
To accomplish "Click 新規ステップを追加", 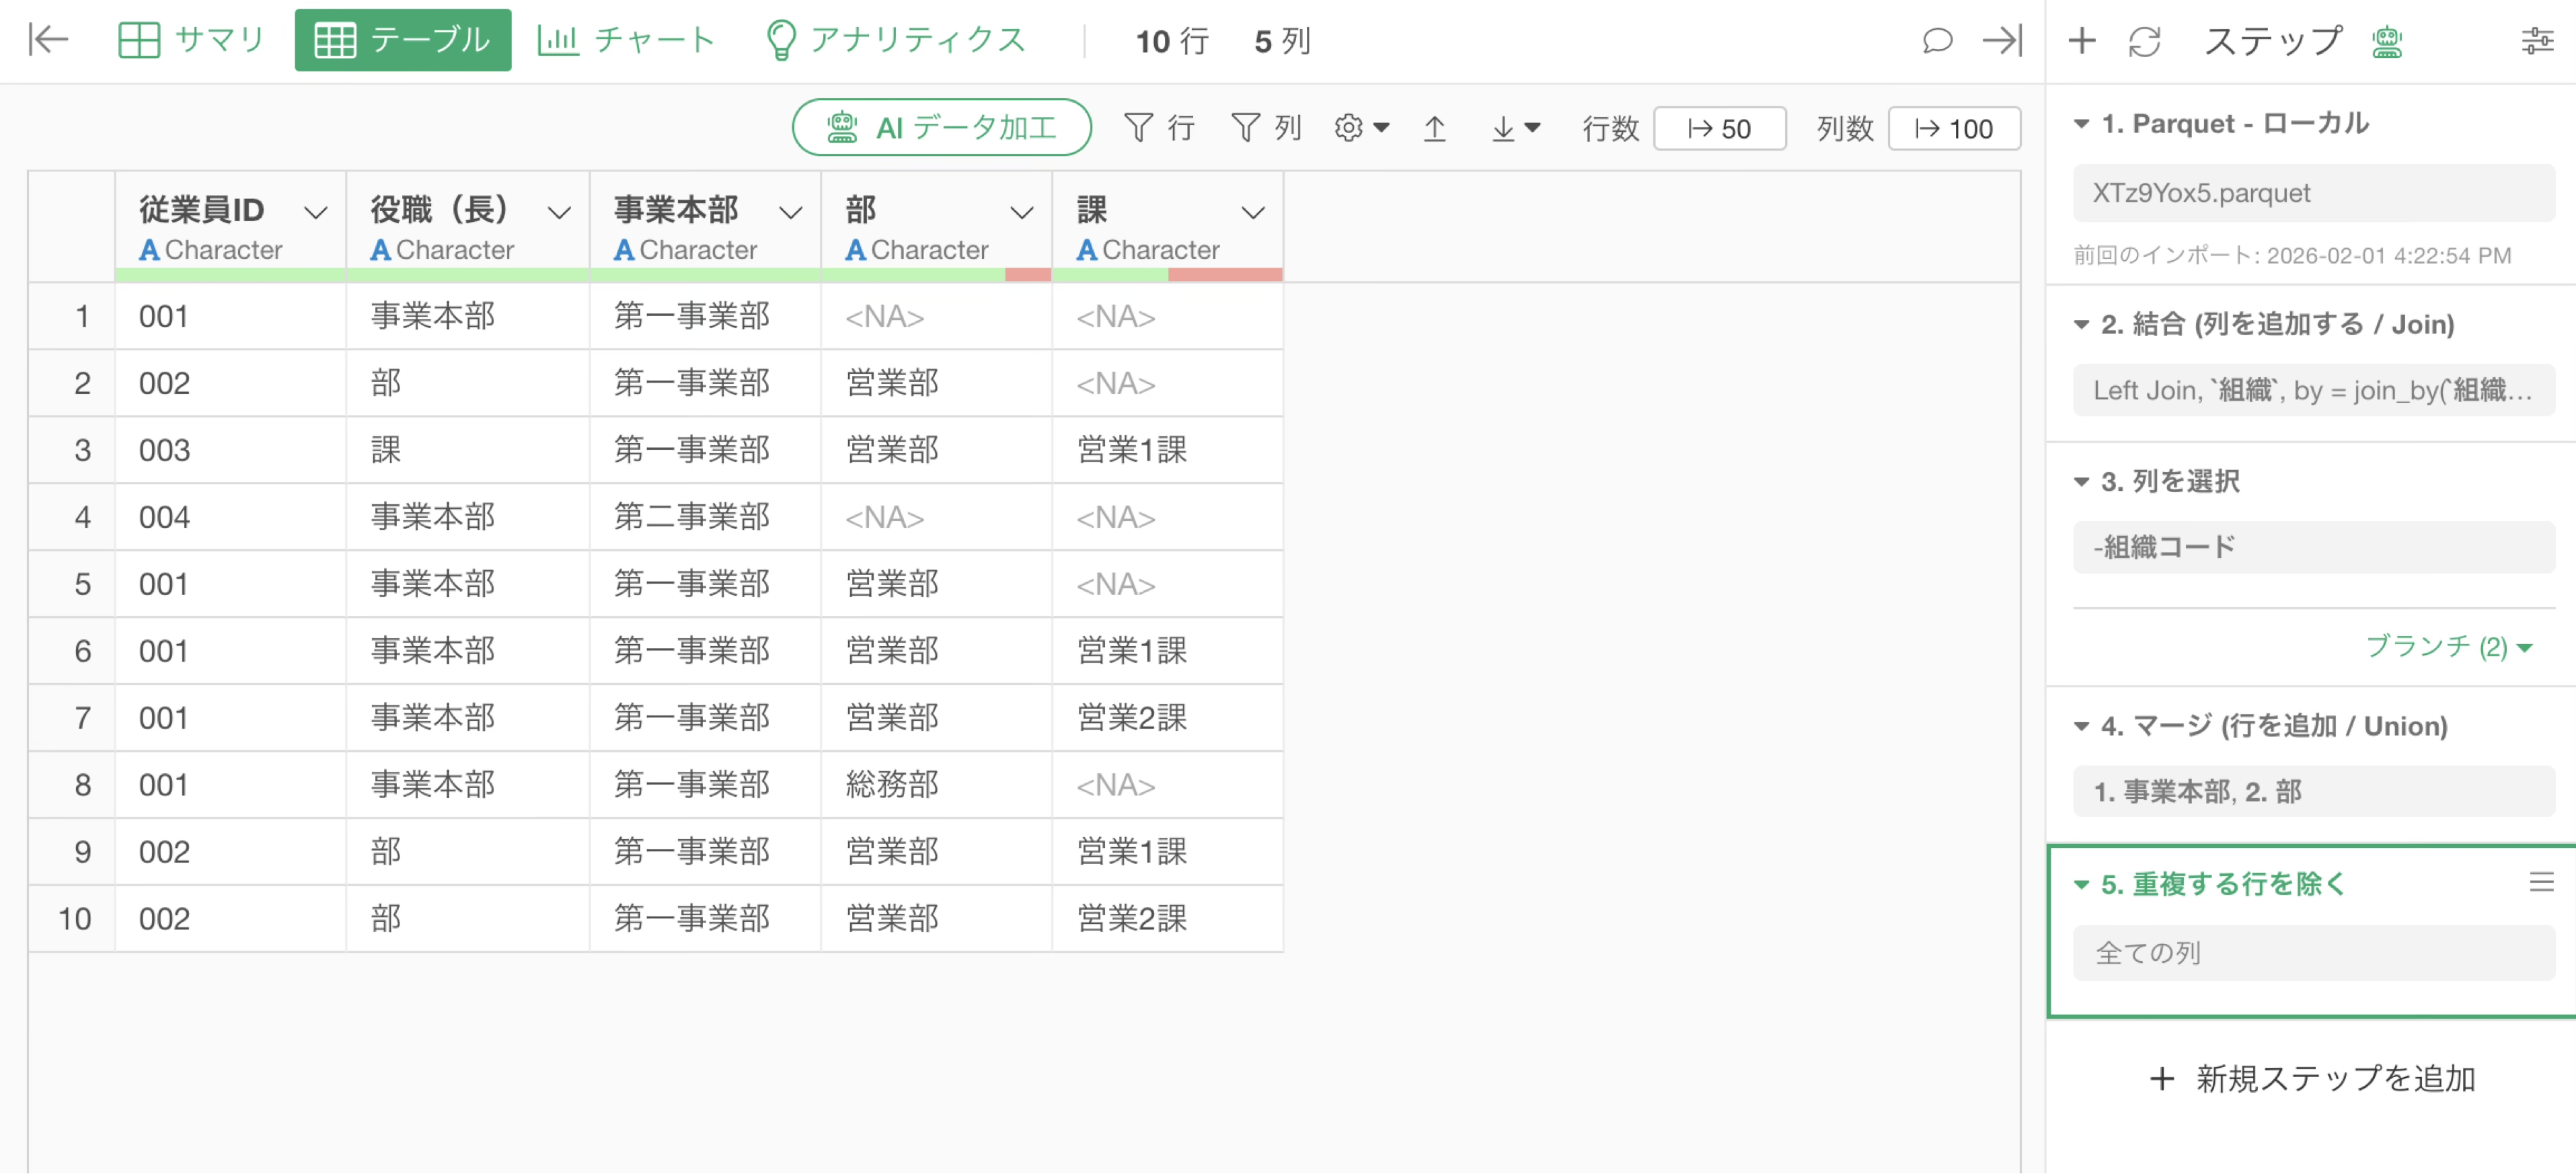I will tap(2311, 1078).
